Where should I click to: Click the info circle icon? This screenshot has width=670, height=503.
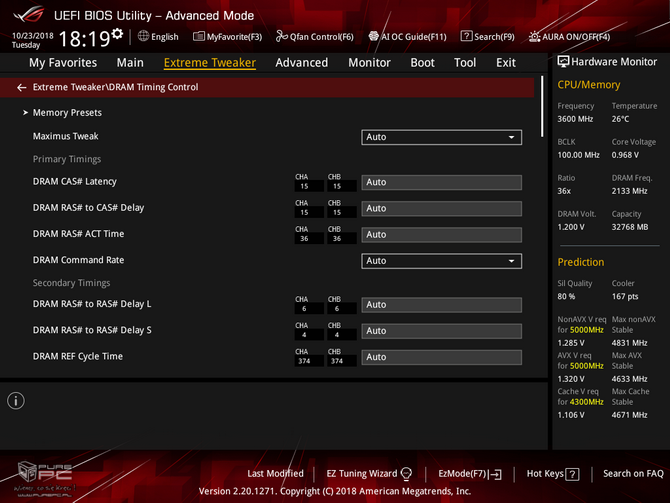point(16,401)
